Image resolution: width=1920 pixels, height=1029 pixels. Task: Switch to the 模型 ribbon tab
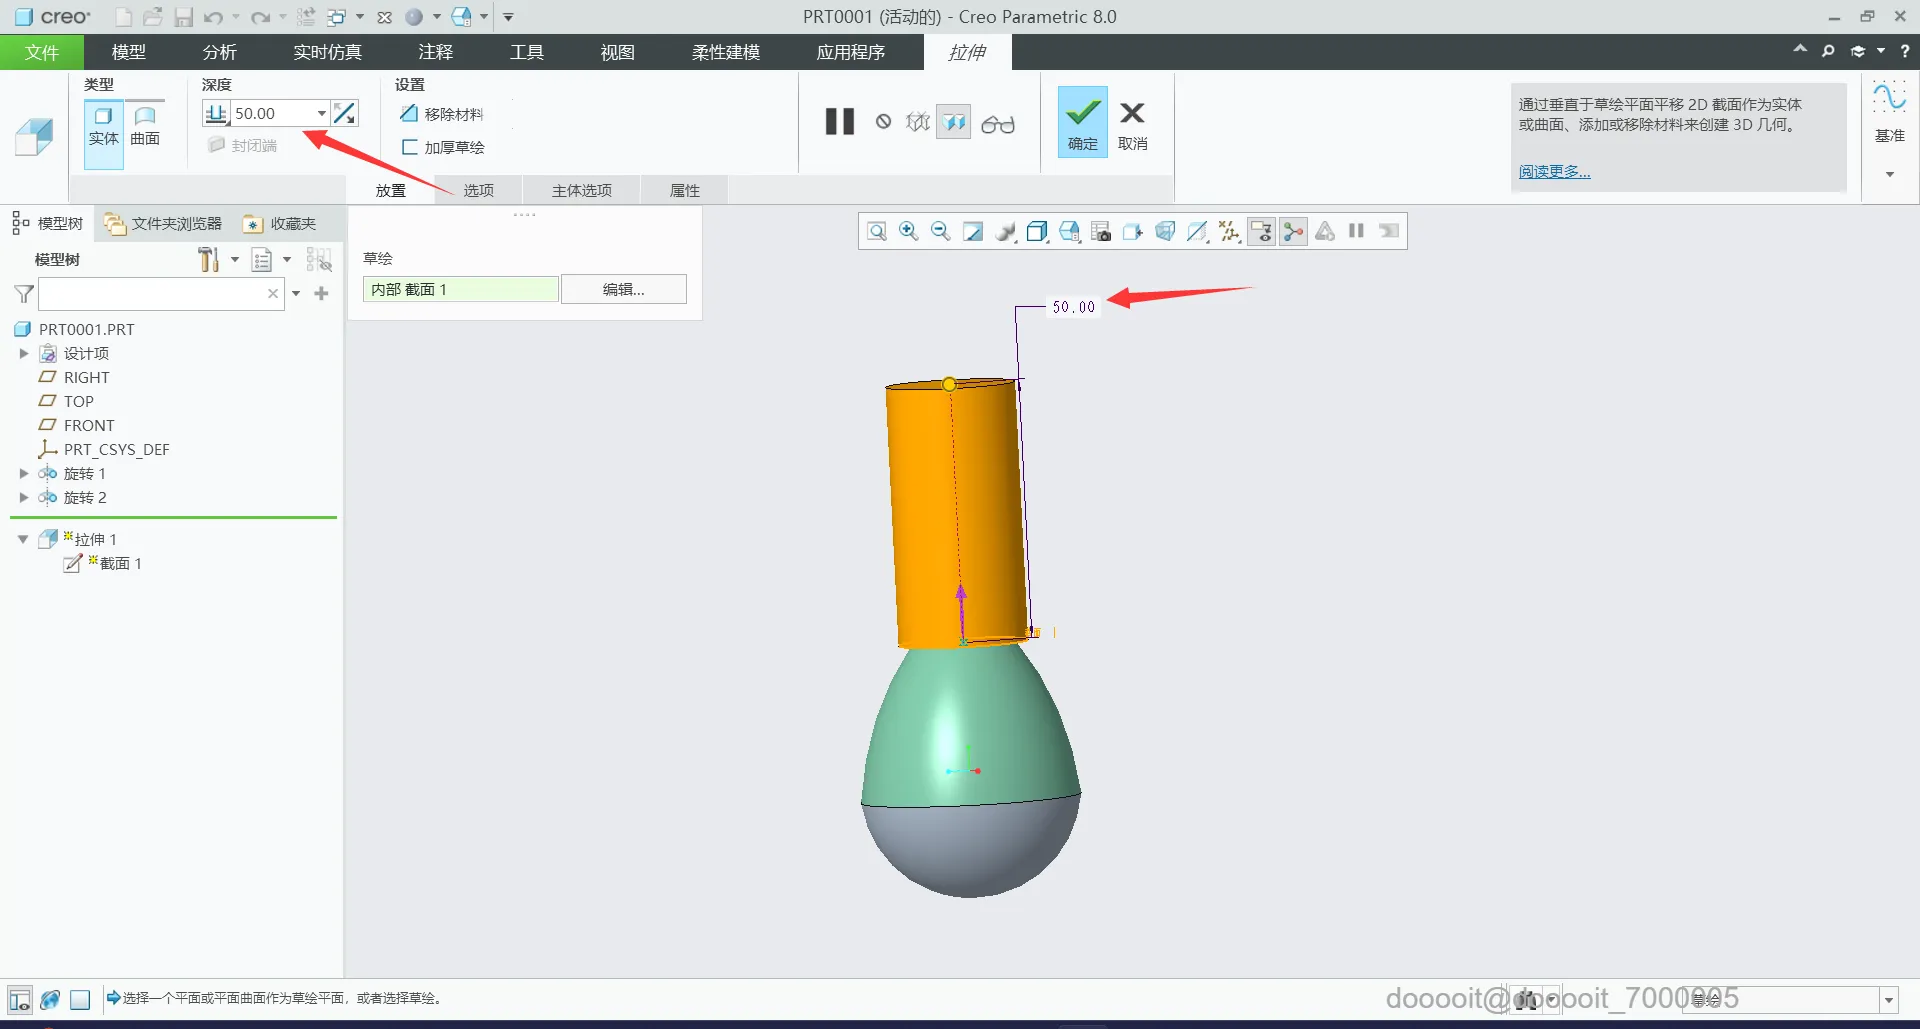click(129, 52)
